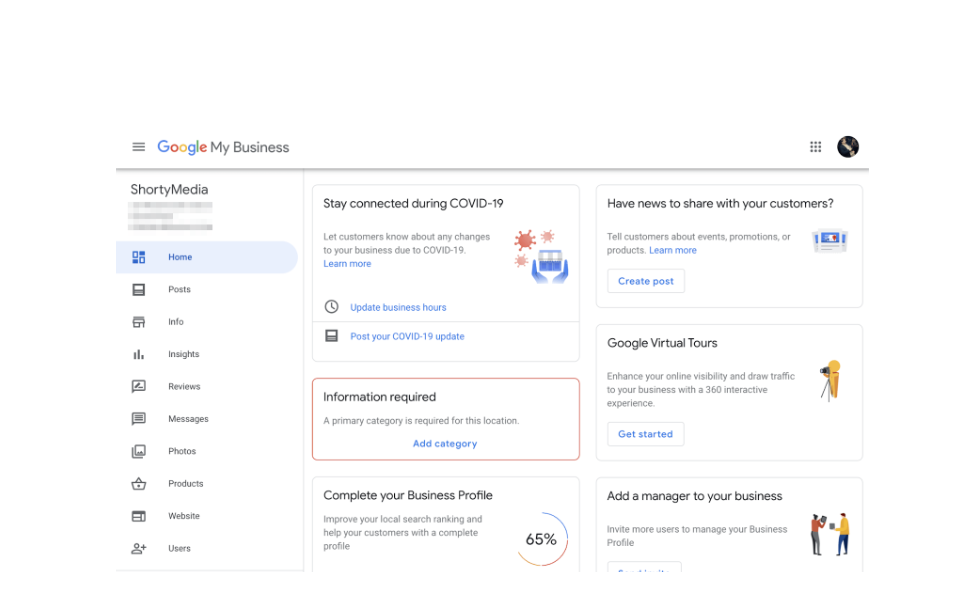Screen dimensions: 979x606
Task: Click the manager people illustration
Action: [830, 534]
